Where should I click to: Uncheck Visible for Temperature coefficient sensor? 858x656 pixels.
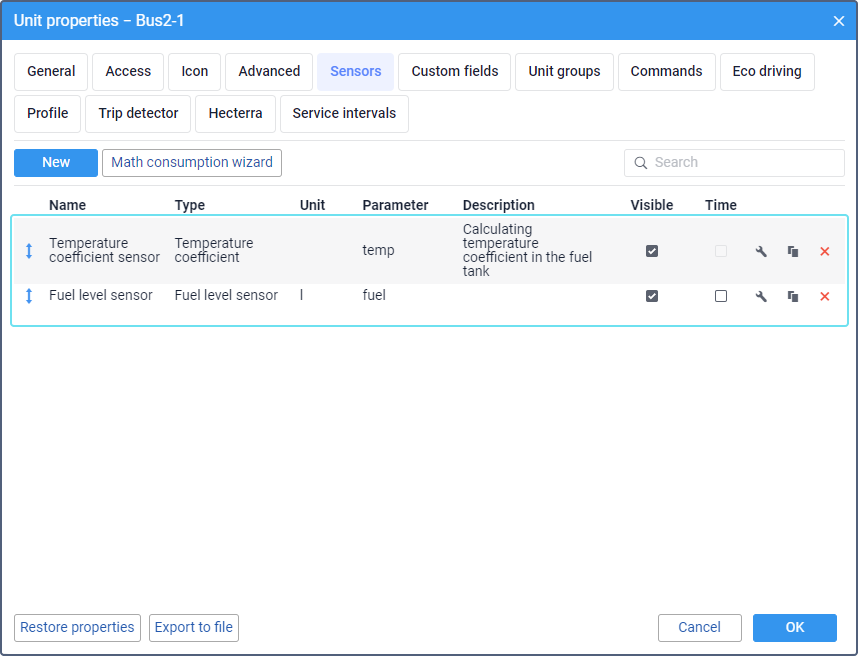(652, 251)
